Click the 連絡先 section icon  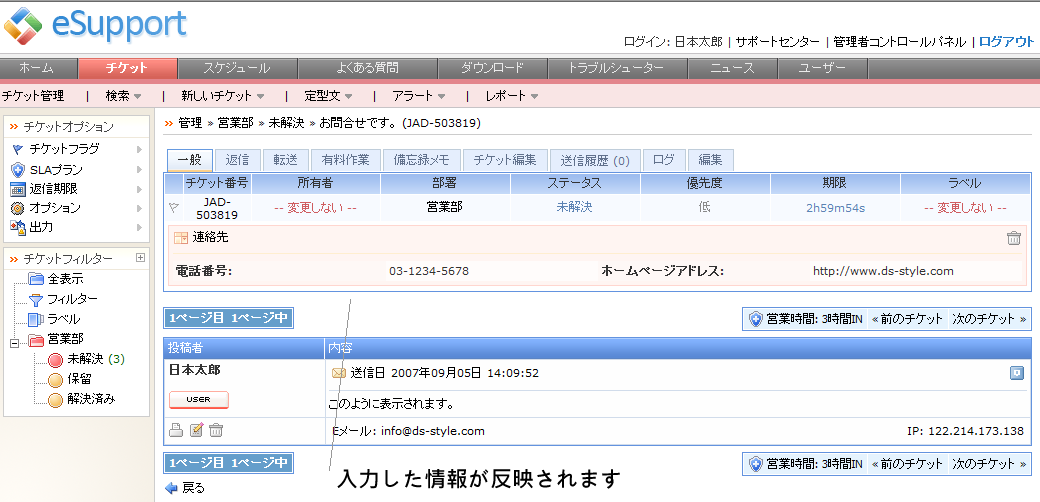click(x=180, y=238)
